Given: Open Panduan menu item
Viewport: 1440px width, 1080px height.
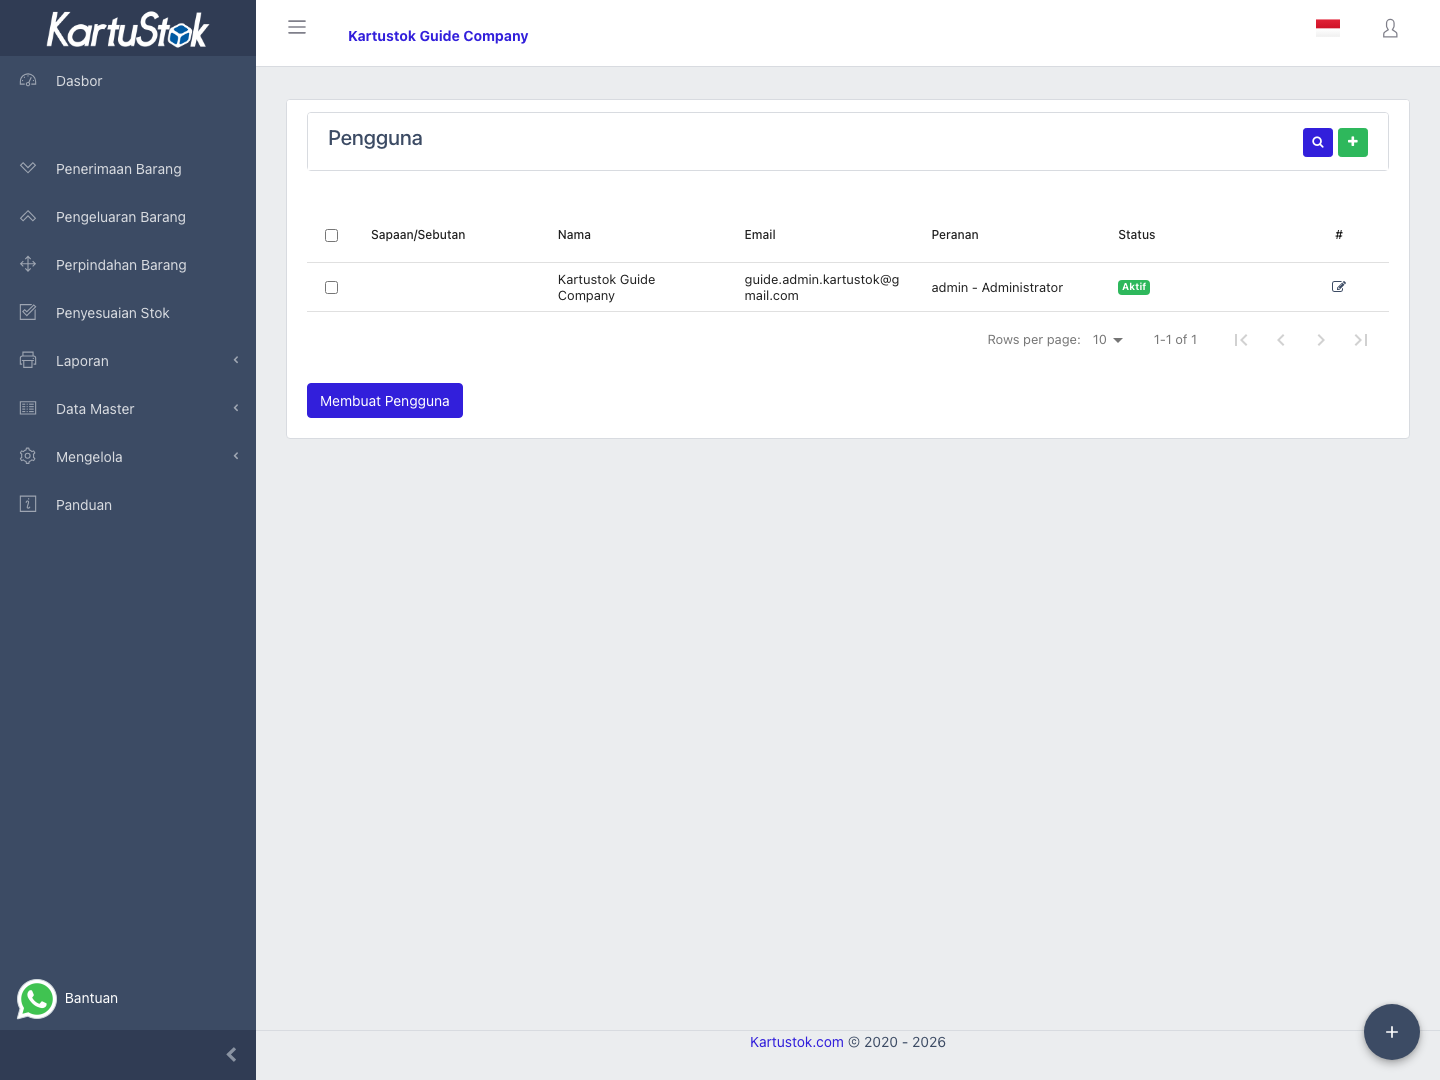Looking at the screenshot, I should (128, 505).
